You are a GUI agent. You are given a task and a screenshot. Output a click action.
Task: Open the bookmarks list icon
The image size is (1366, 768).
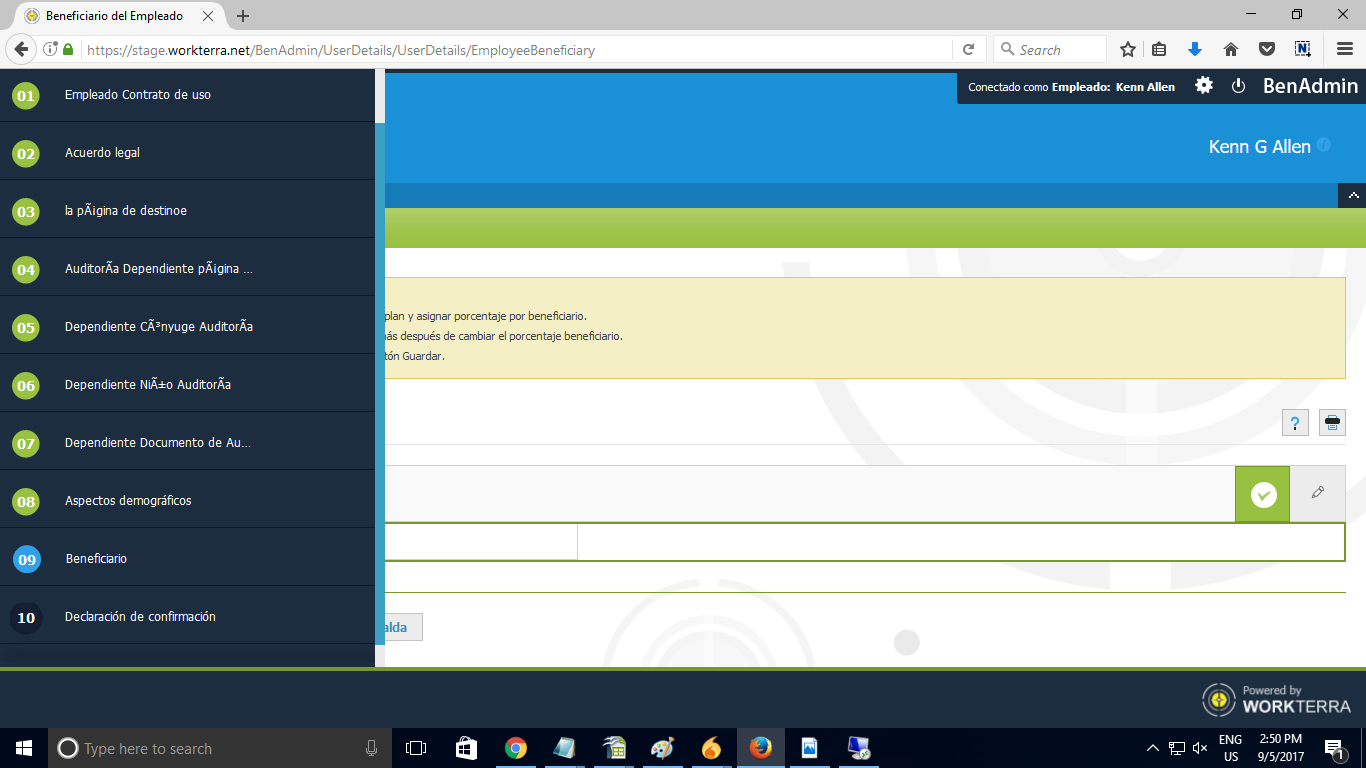click(x=1160, y=50)
